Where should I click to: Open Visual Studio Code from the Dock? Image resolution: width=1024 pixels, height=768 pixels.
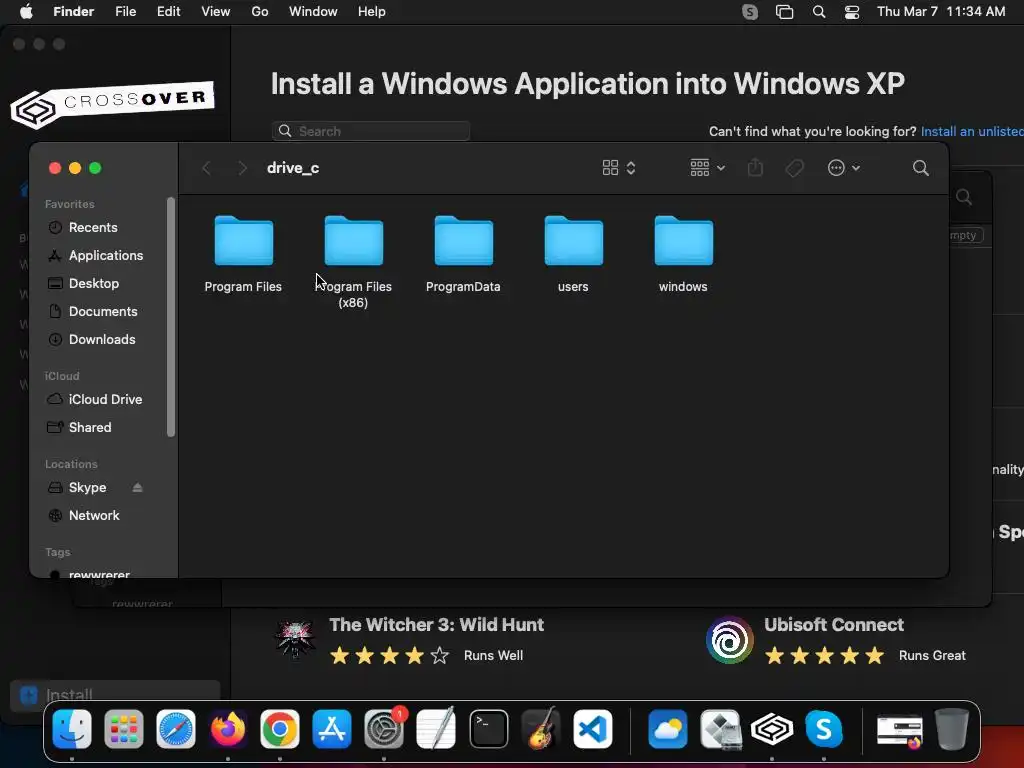[x=593, y=729]
